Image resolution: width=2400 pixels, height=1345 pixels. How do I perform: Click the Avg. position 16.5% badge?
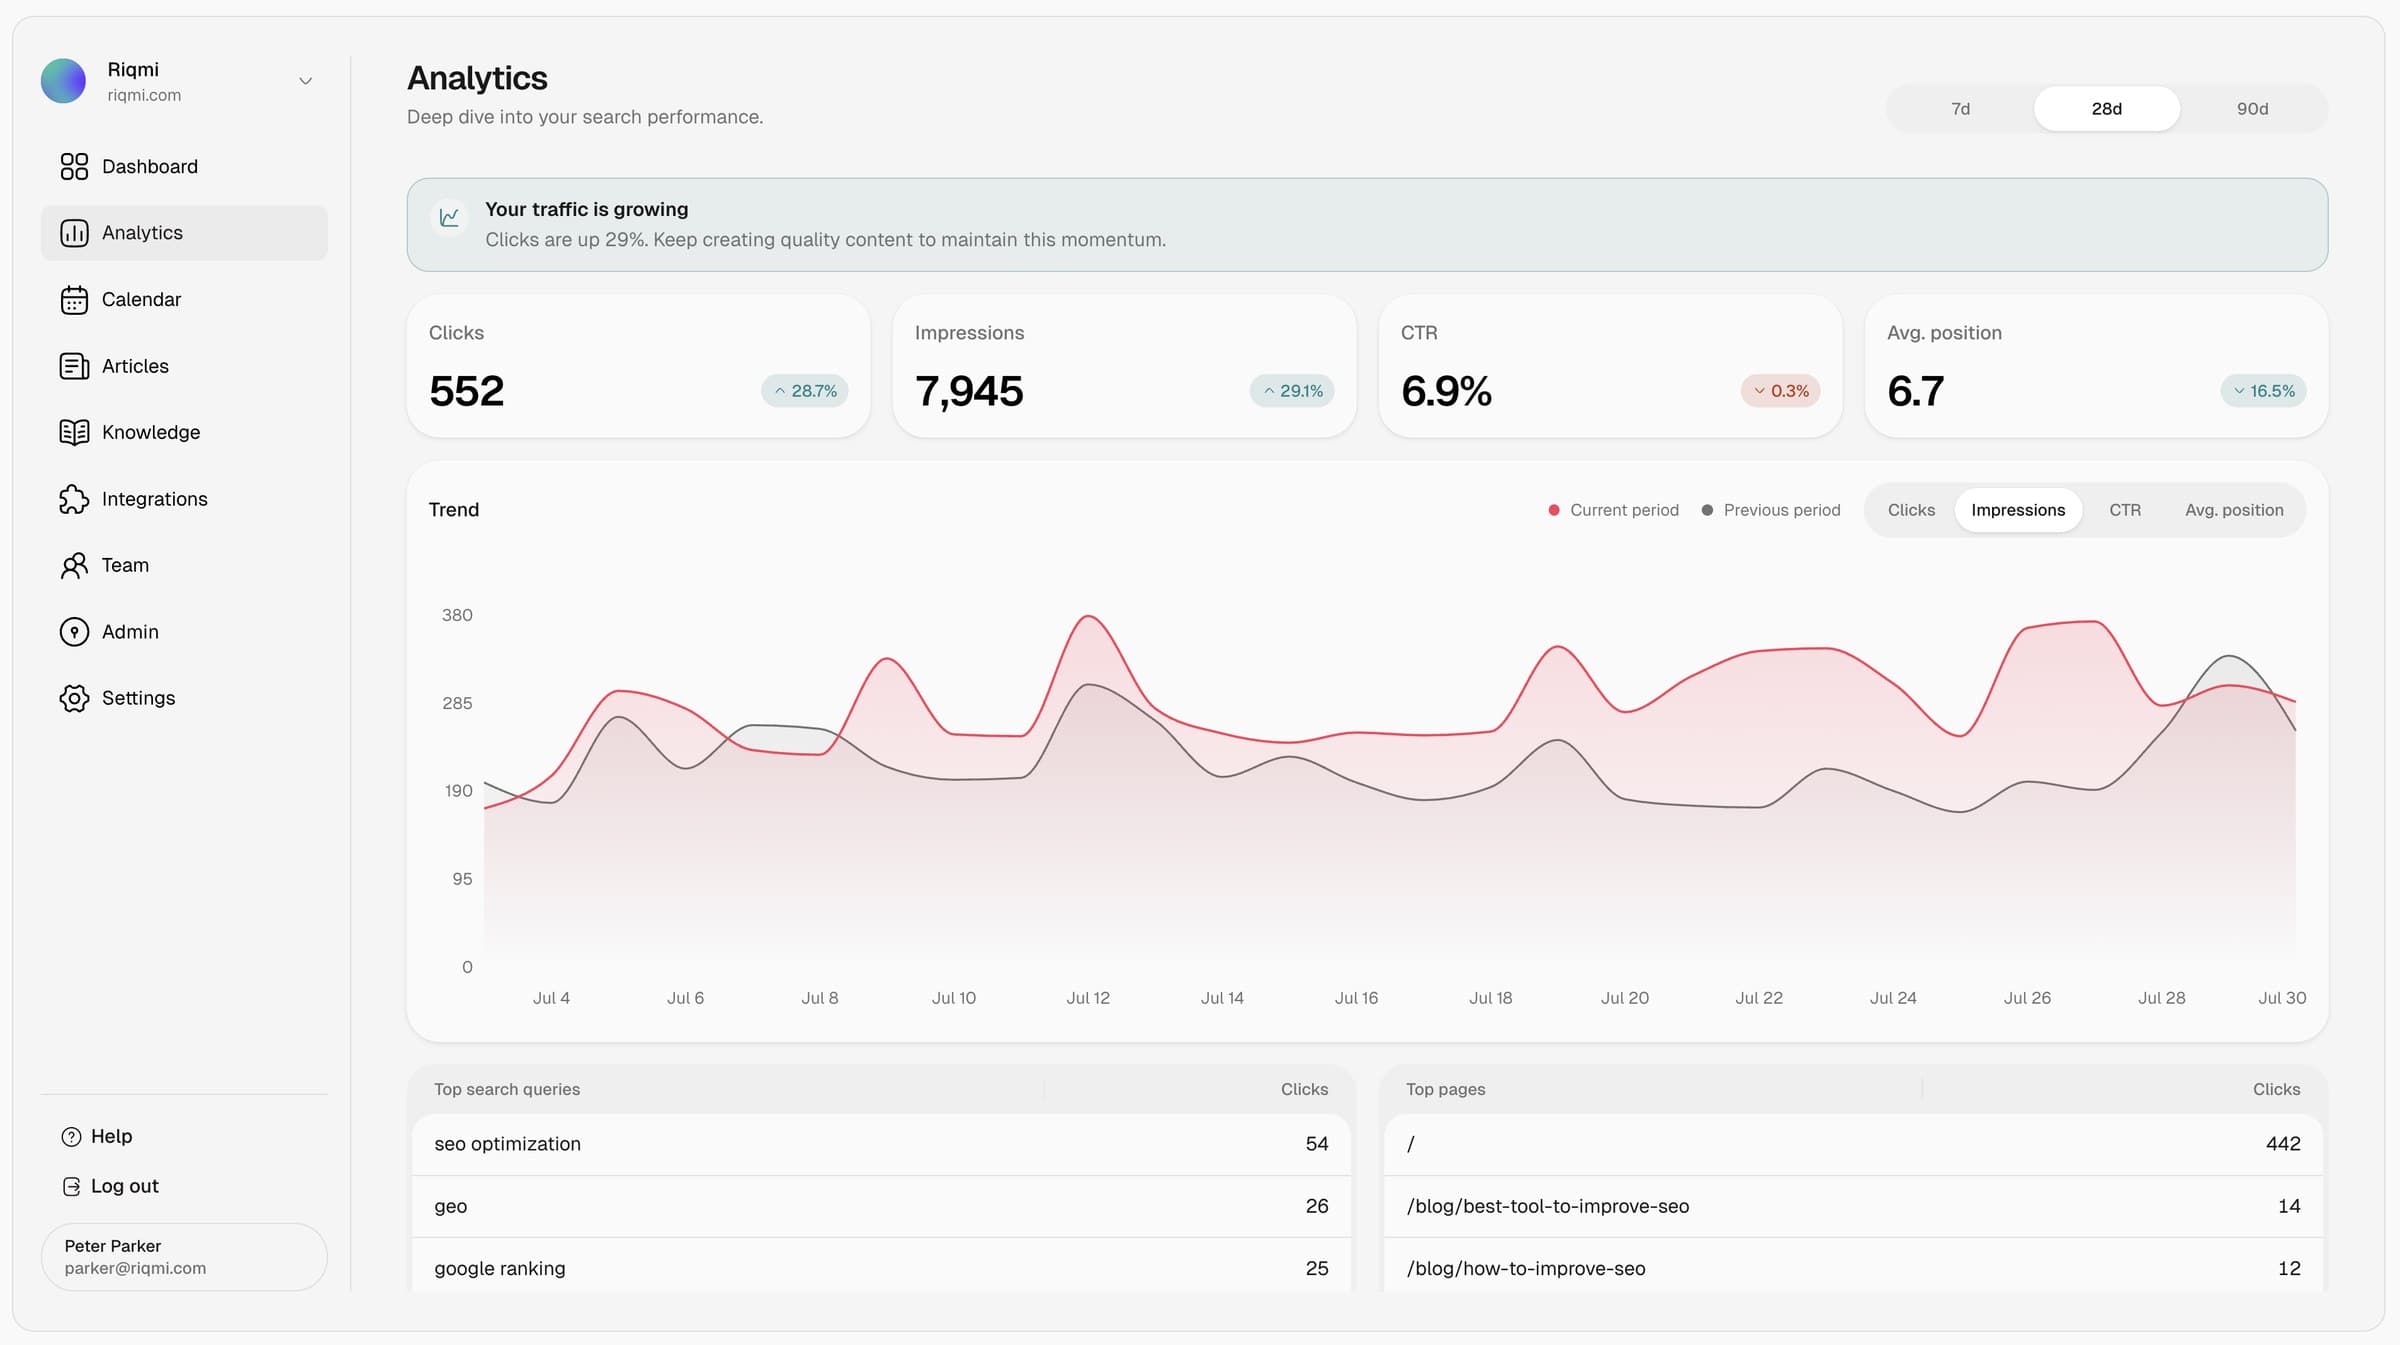tap(2264, 391)
